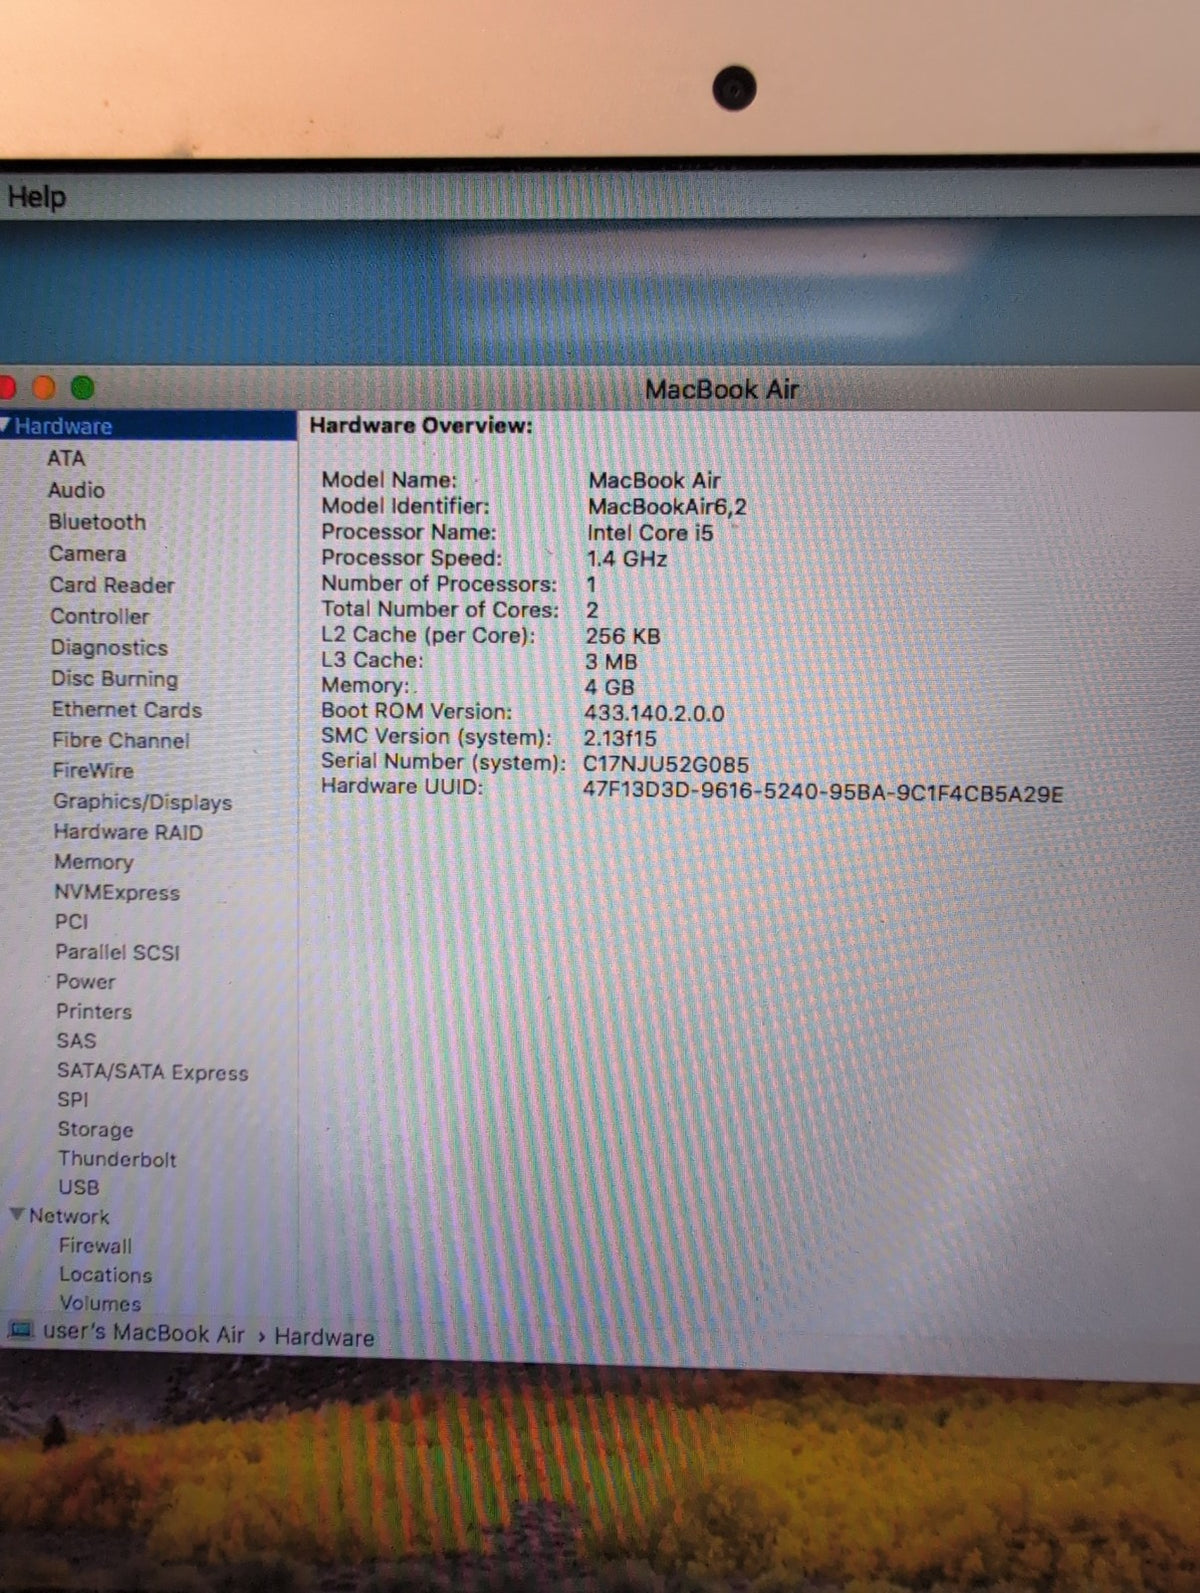Click the Boot ROM version 433.140.2.0.0
The height and width of the screenshot is (1593, 1200).
pos(654,714)
